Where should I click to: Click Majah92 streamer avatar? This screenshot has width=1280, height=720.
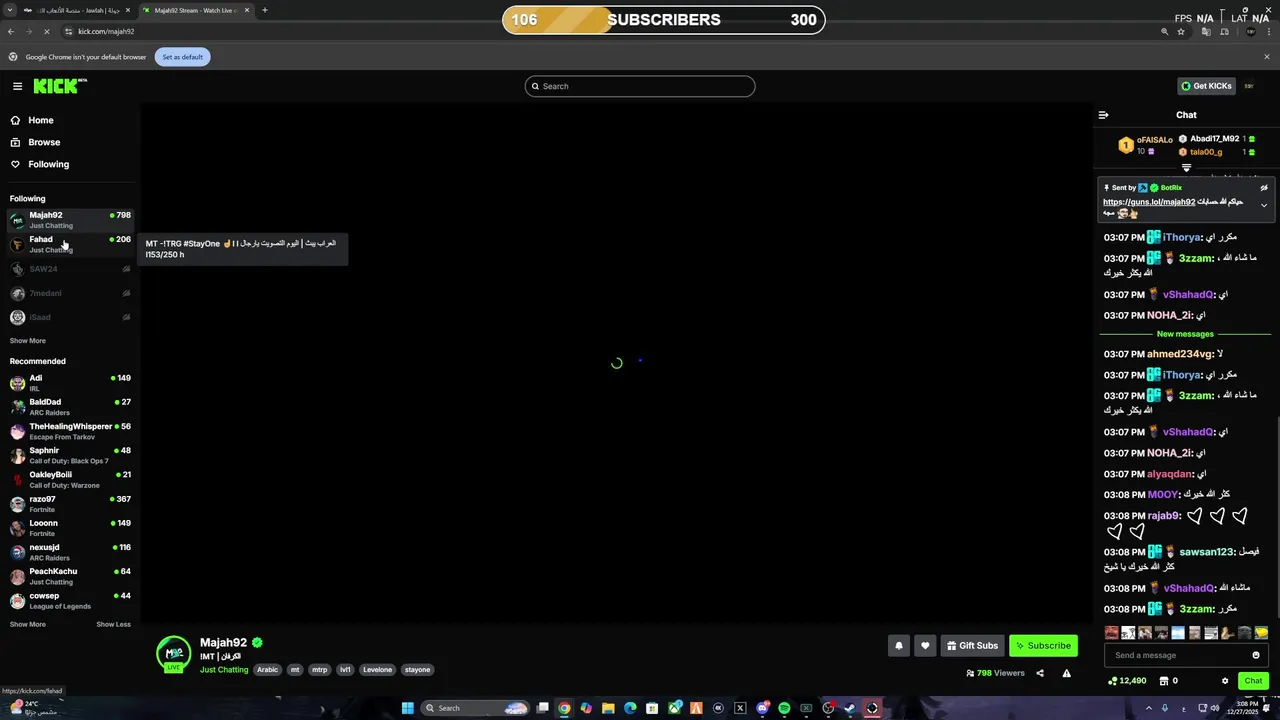174,653
